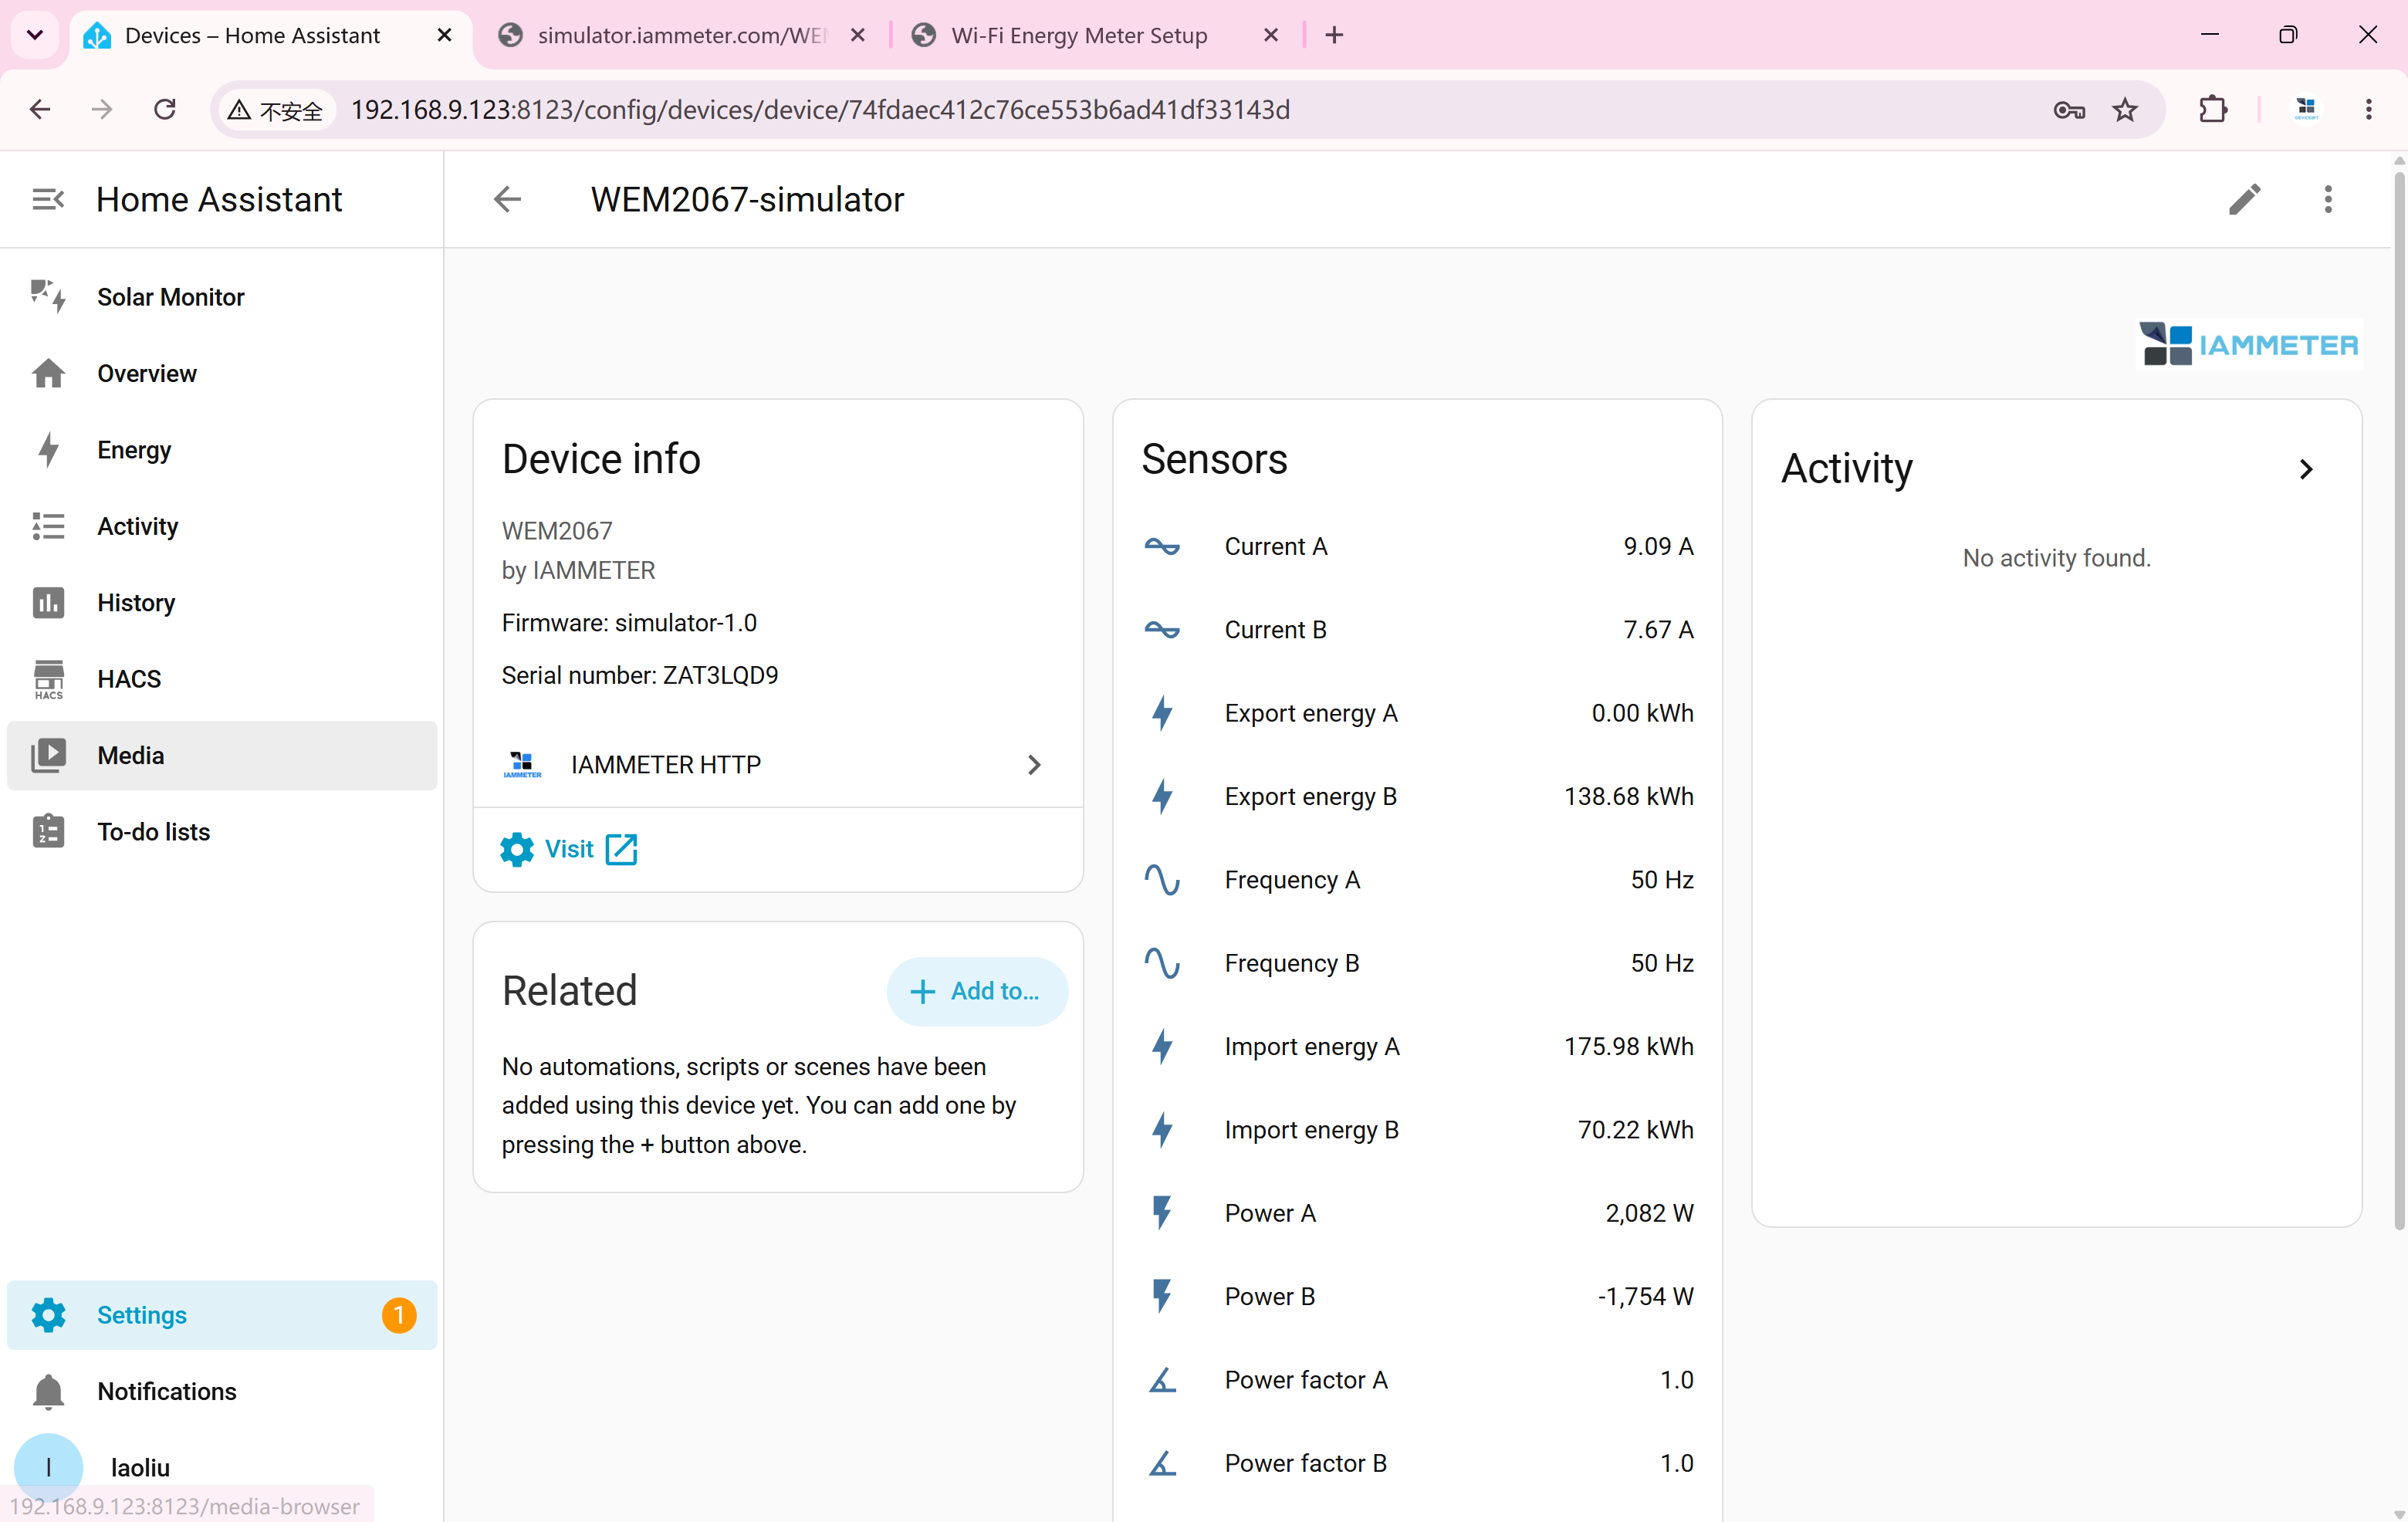The width and height of the screenshot is (2408, 1522).
Task: Open Power A sensor entry
Action: point(1417,1213)
